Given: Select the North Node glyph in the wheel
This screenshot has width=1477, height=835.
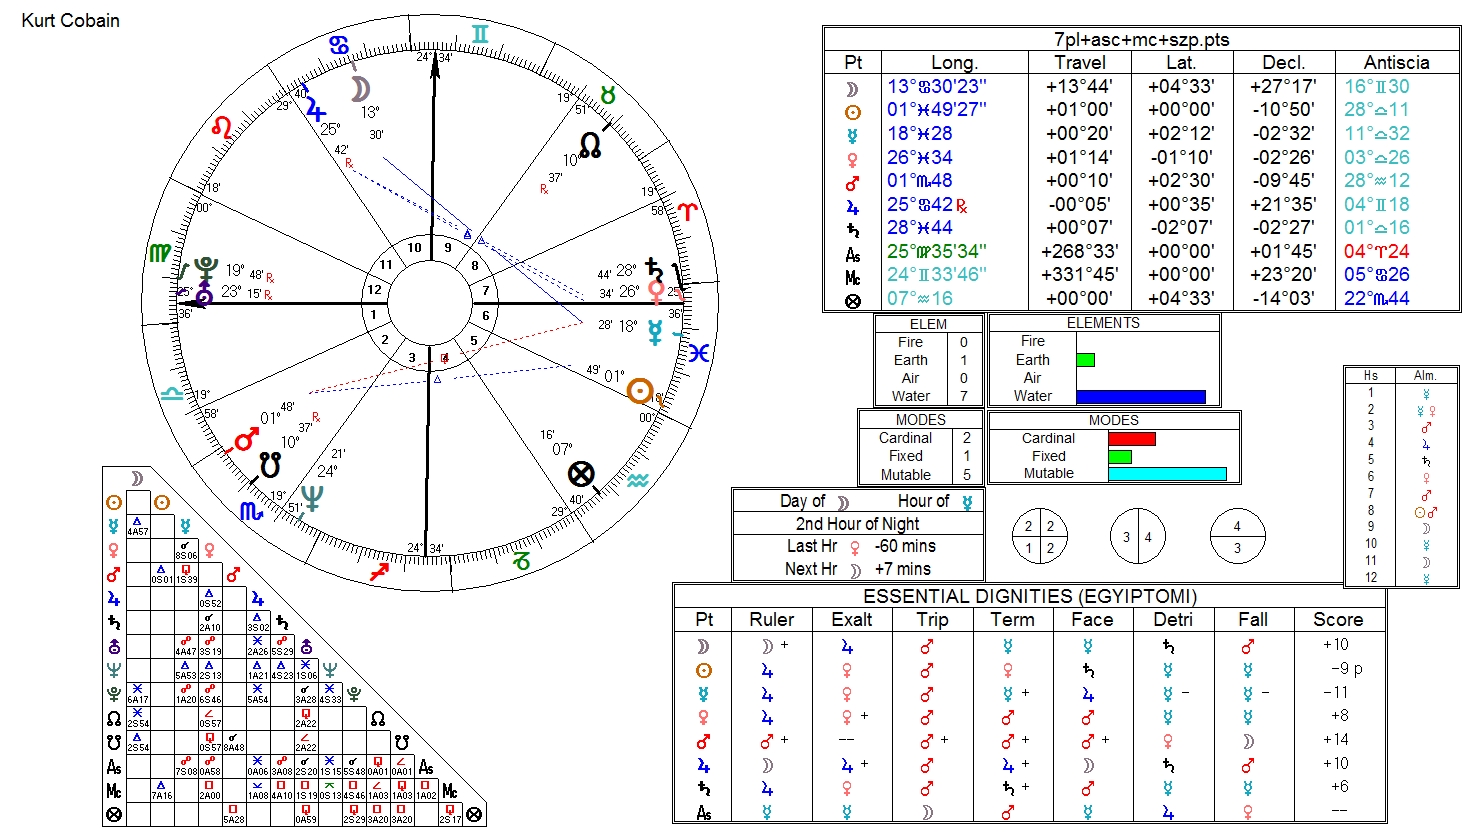Looking at the screenshot, I should pyautogui.click(x=591, y=146).
